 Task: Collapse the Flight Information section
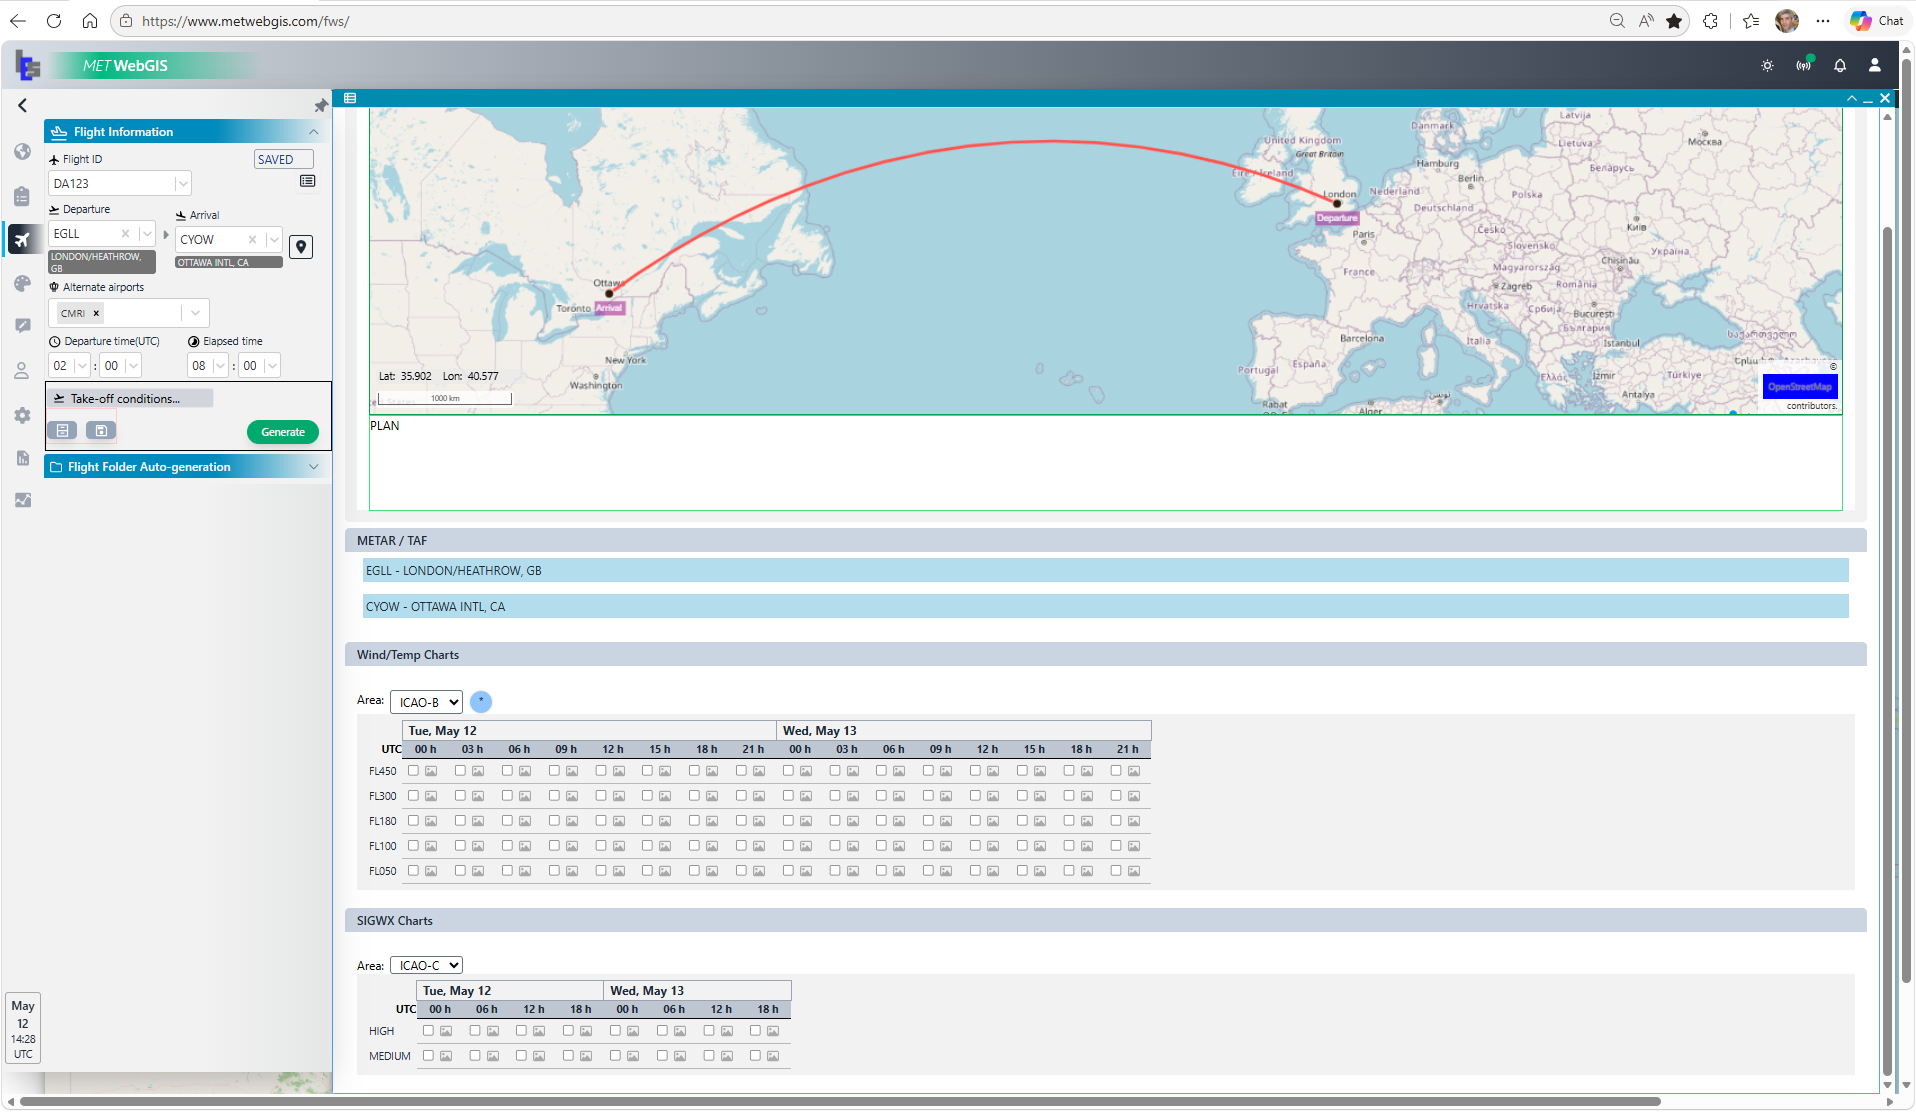point(313,132)
